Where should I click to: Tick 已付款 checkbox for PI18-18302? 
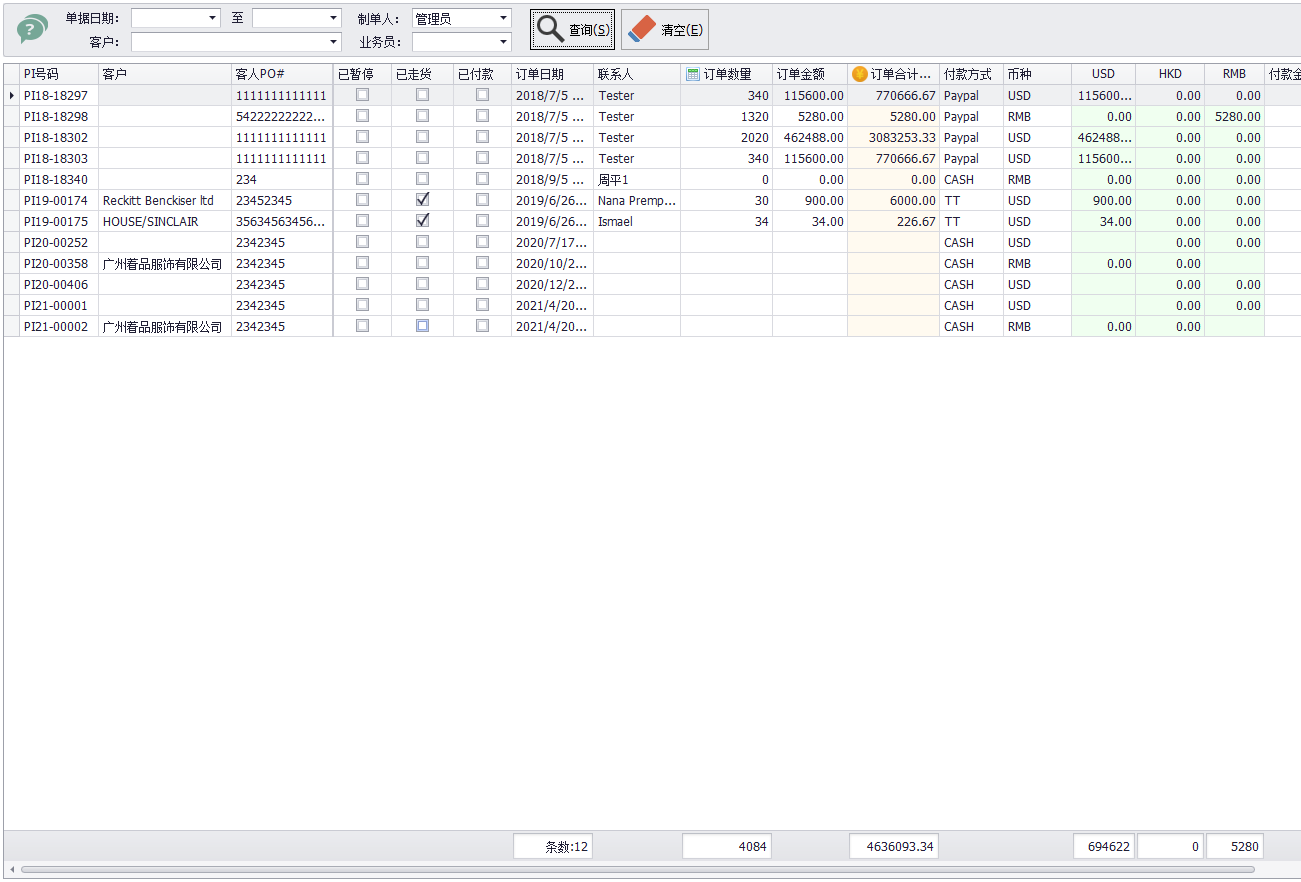click(x=482, y=137)
